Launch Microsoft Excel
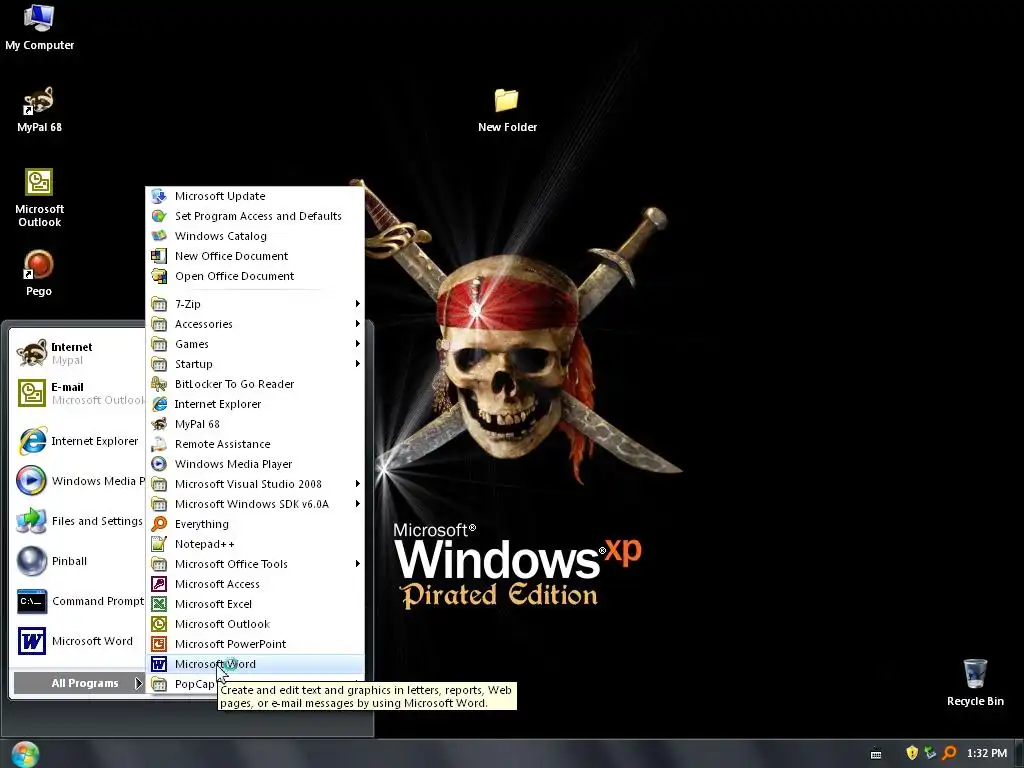Image resolution: width=1024 pixels, height=768 pixels. click(x=255, y=604)
